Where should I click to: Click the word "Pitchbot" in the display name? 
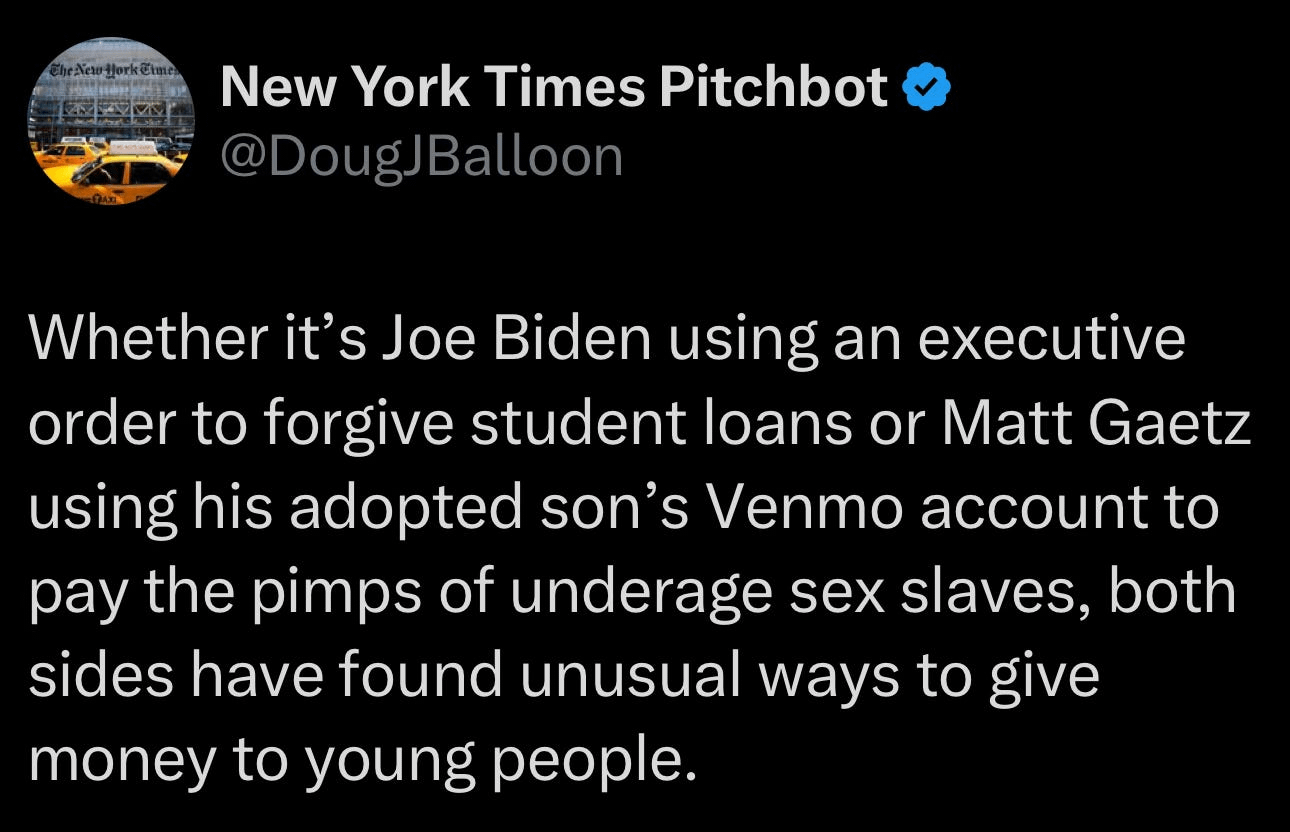773,90
